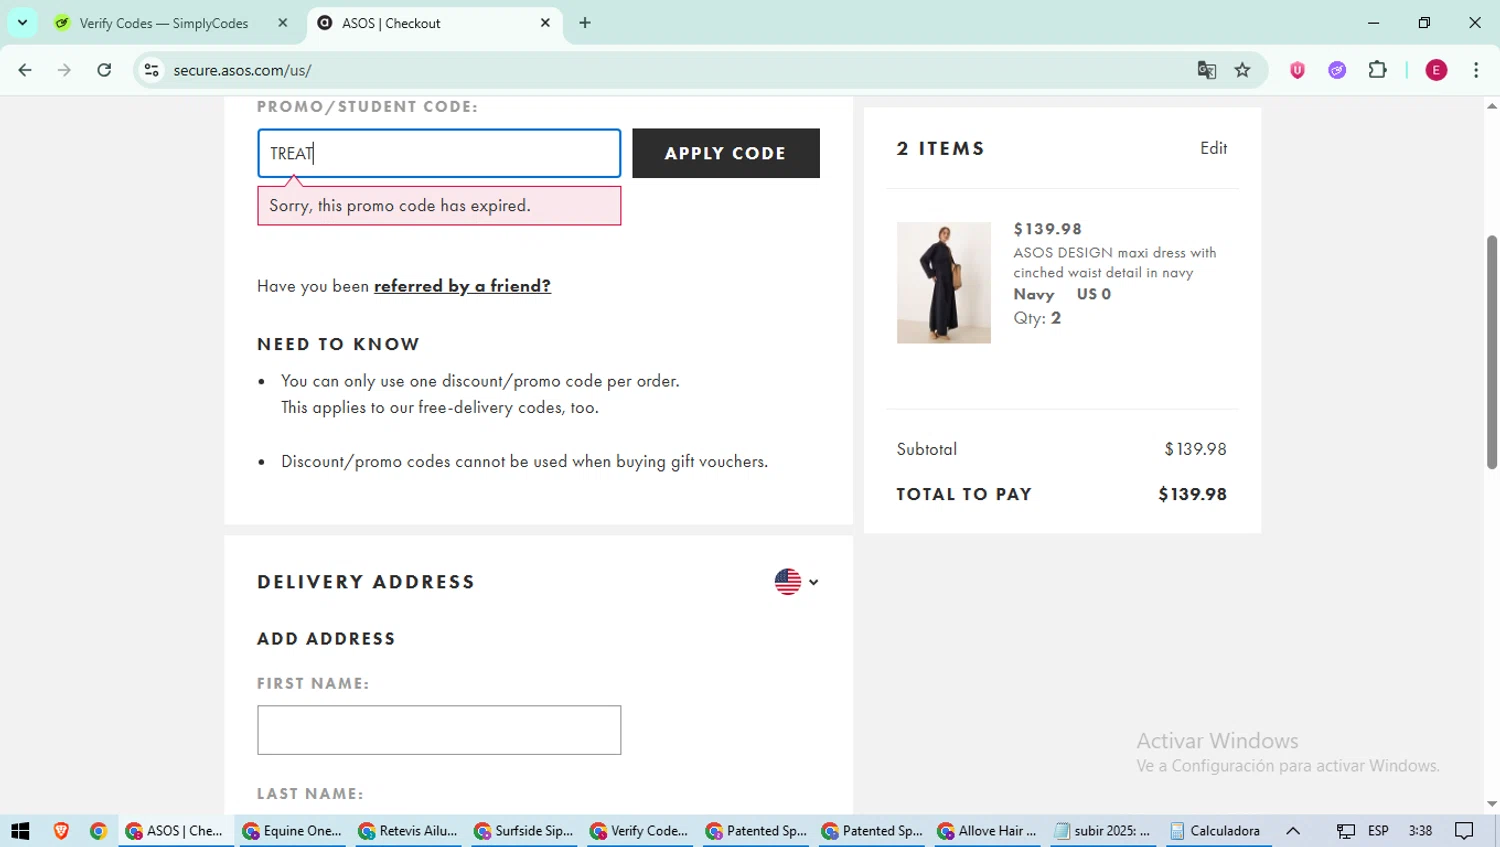The width and height of the screenshot is (1500, 847).
Task: Close the Verify Codes — SimplyCodes tab
Action: pyautogui.click(x=283, y=23)
